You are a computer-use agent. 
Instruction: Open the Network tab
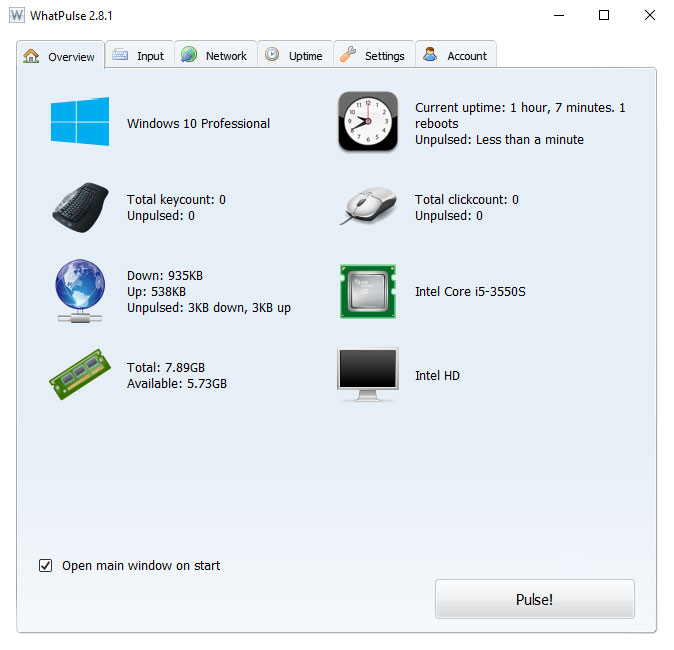coord(215,55)
